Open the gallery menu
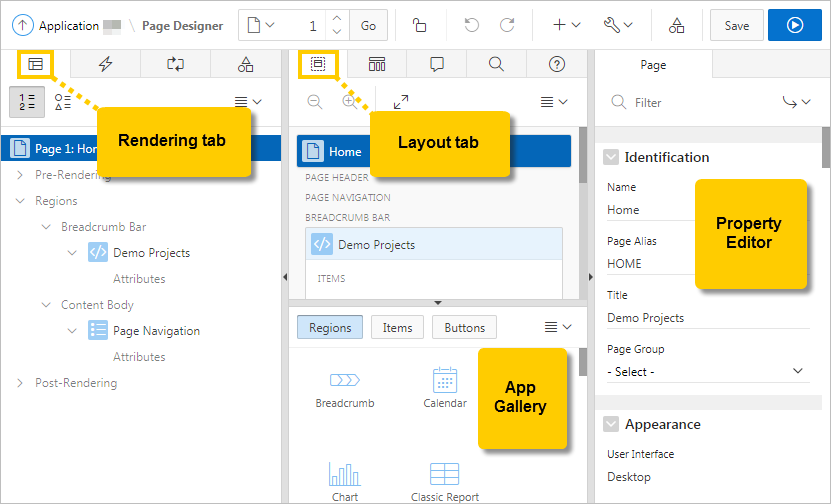This screenshot has height=504, width=831. point(558,327)
